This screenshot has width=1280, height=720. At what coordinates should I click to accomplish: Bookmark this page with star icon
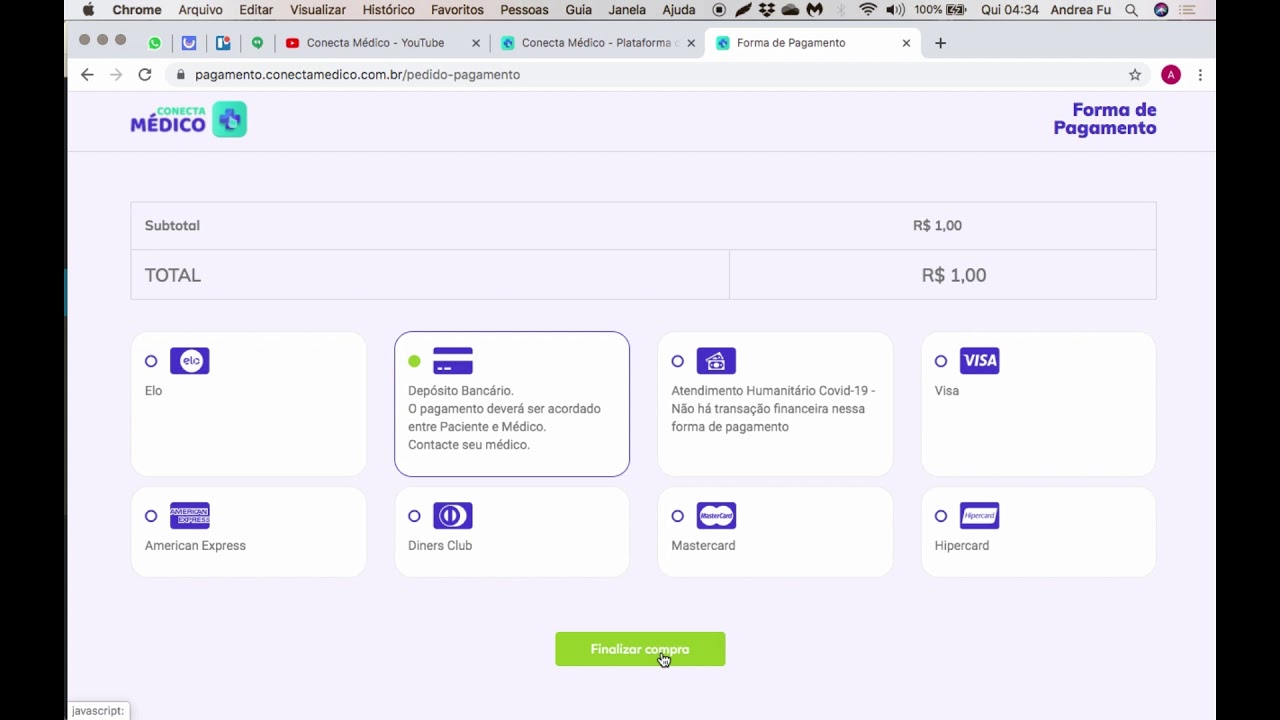tap(1135, 75)
